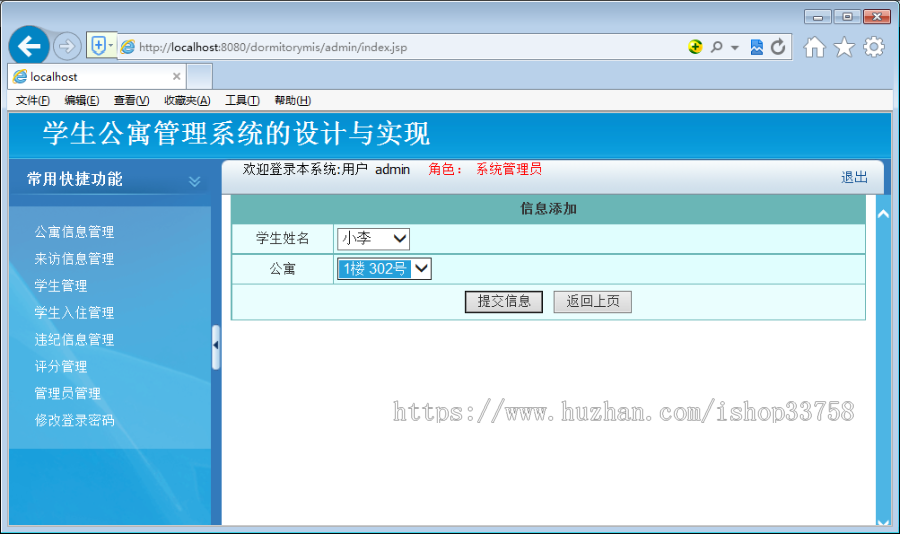This screenshot has width=900, height=534.
Task: Click the 学生姓名 field label
Action: pos(282,239)
